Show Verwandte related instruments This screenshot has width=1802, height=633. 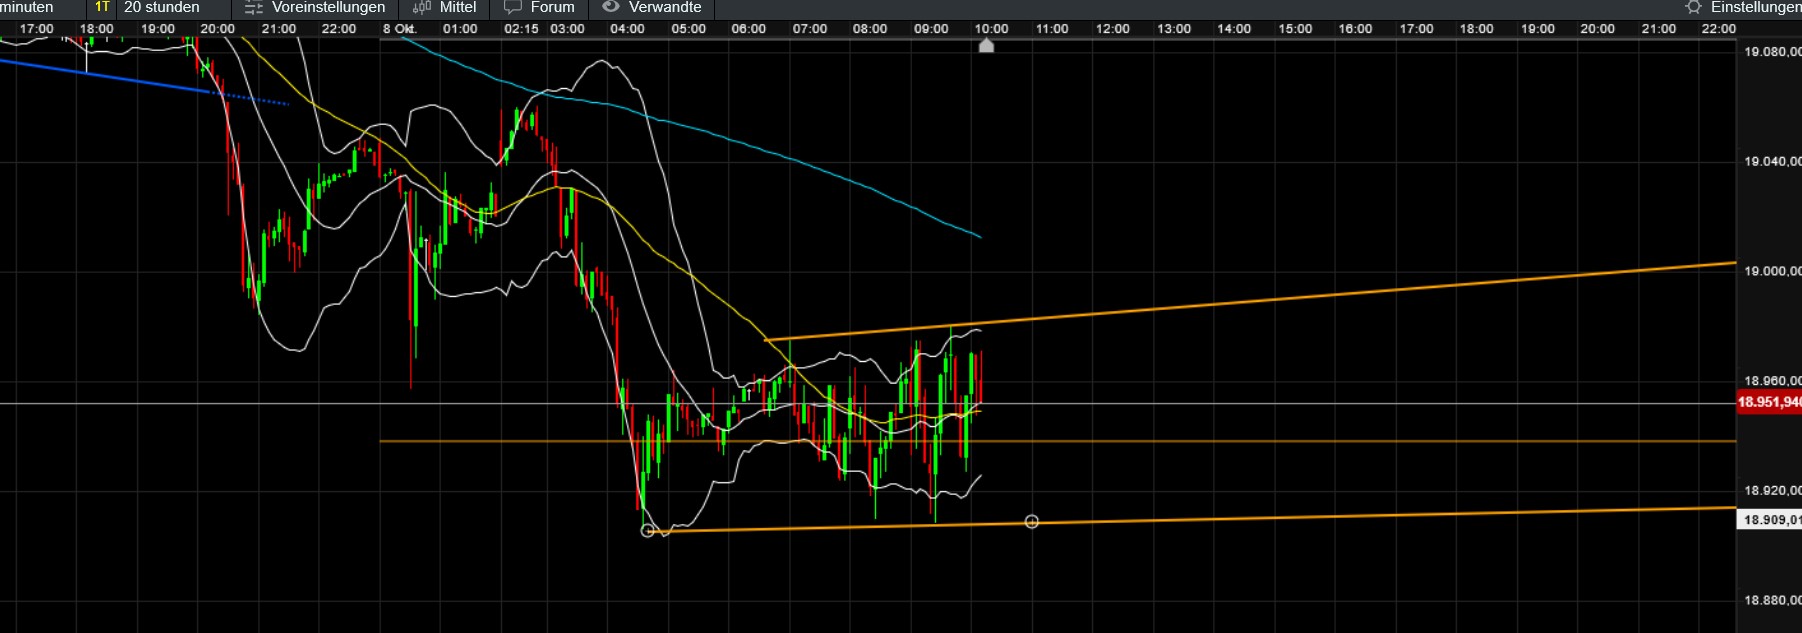(652, 7)
